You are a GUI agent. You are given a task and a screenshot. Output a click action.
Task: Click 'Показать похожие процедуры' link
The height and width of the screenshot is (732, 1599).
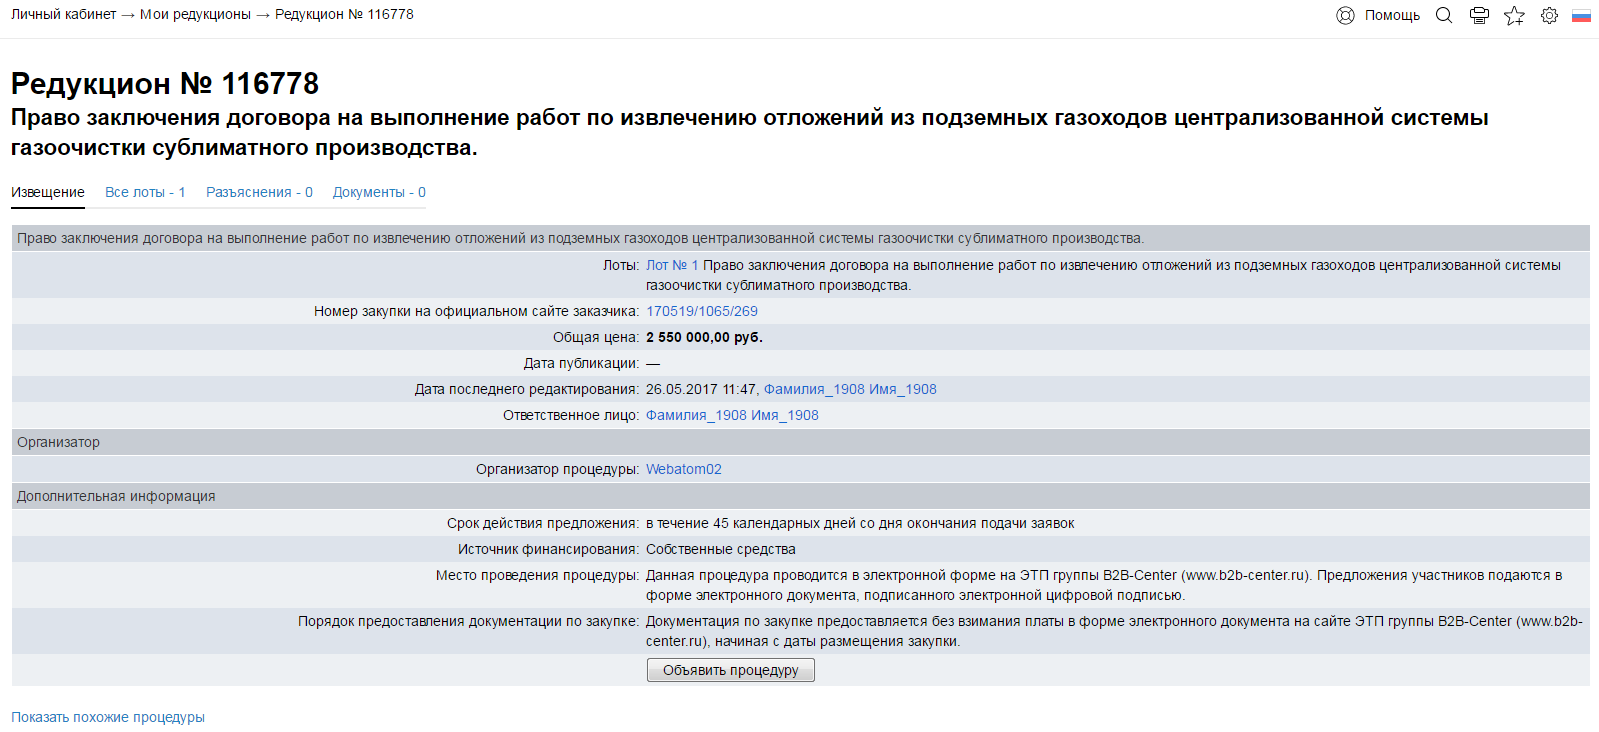coord(108,717)
